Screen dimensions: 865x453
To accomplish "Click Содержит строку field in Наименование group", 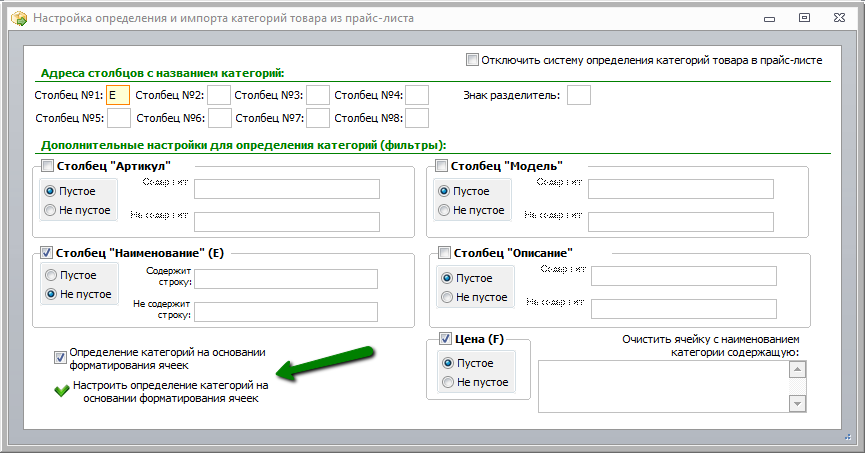I will [x=286, y=279].
